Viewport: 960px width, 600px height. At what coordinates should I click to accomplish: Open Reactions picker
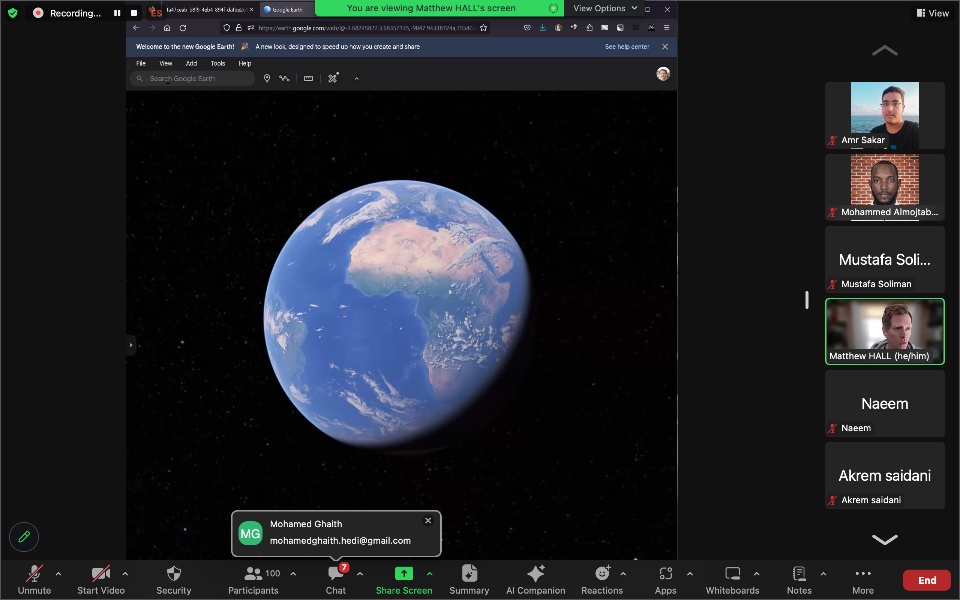(x=602, y=580)
